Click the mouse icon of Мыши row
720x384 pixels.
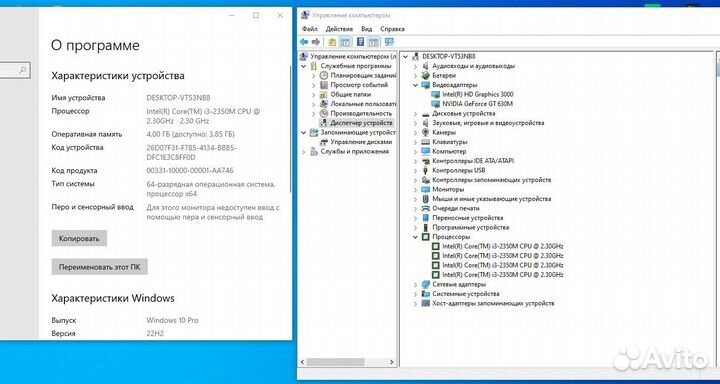[426, 199]
